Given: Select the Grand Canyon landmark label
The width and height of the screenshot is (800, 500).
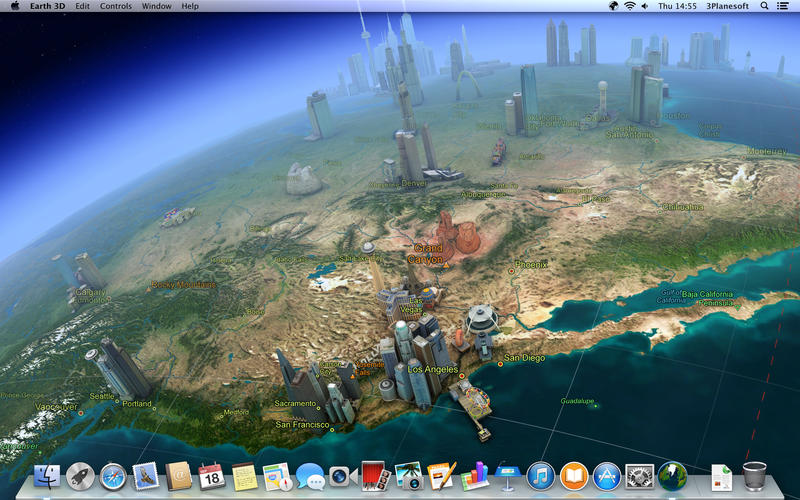Looking at the screenshot, I should click(x=428, y=253).
